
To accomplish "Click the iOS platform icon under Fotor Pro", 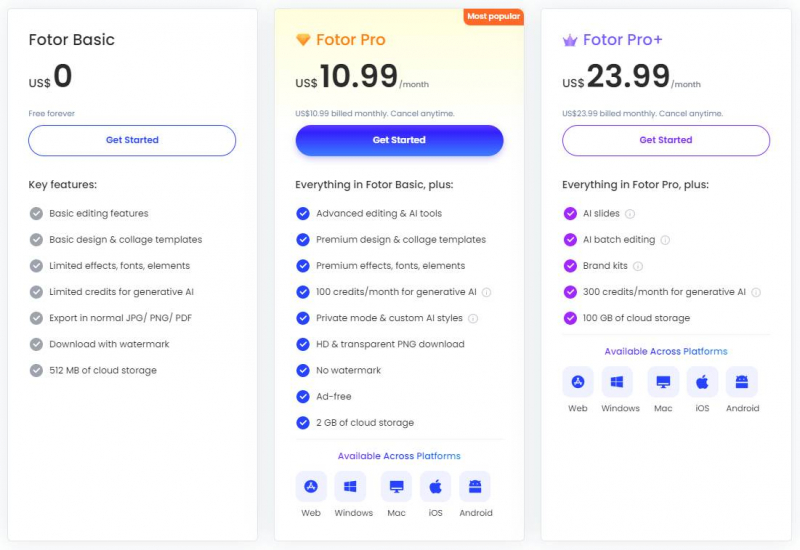I will pyautogui.click(x=435, y=487).
